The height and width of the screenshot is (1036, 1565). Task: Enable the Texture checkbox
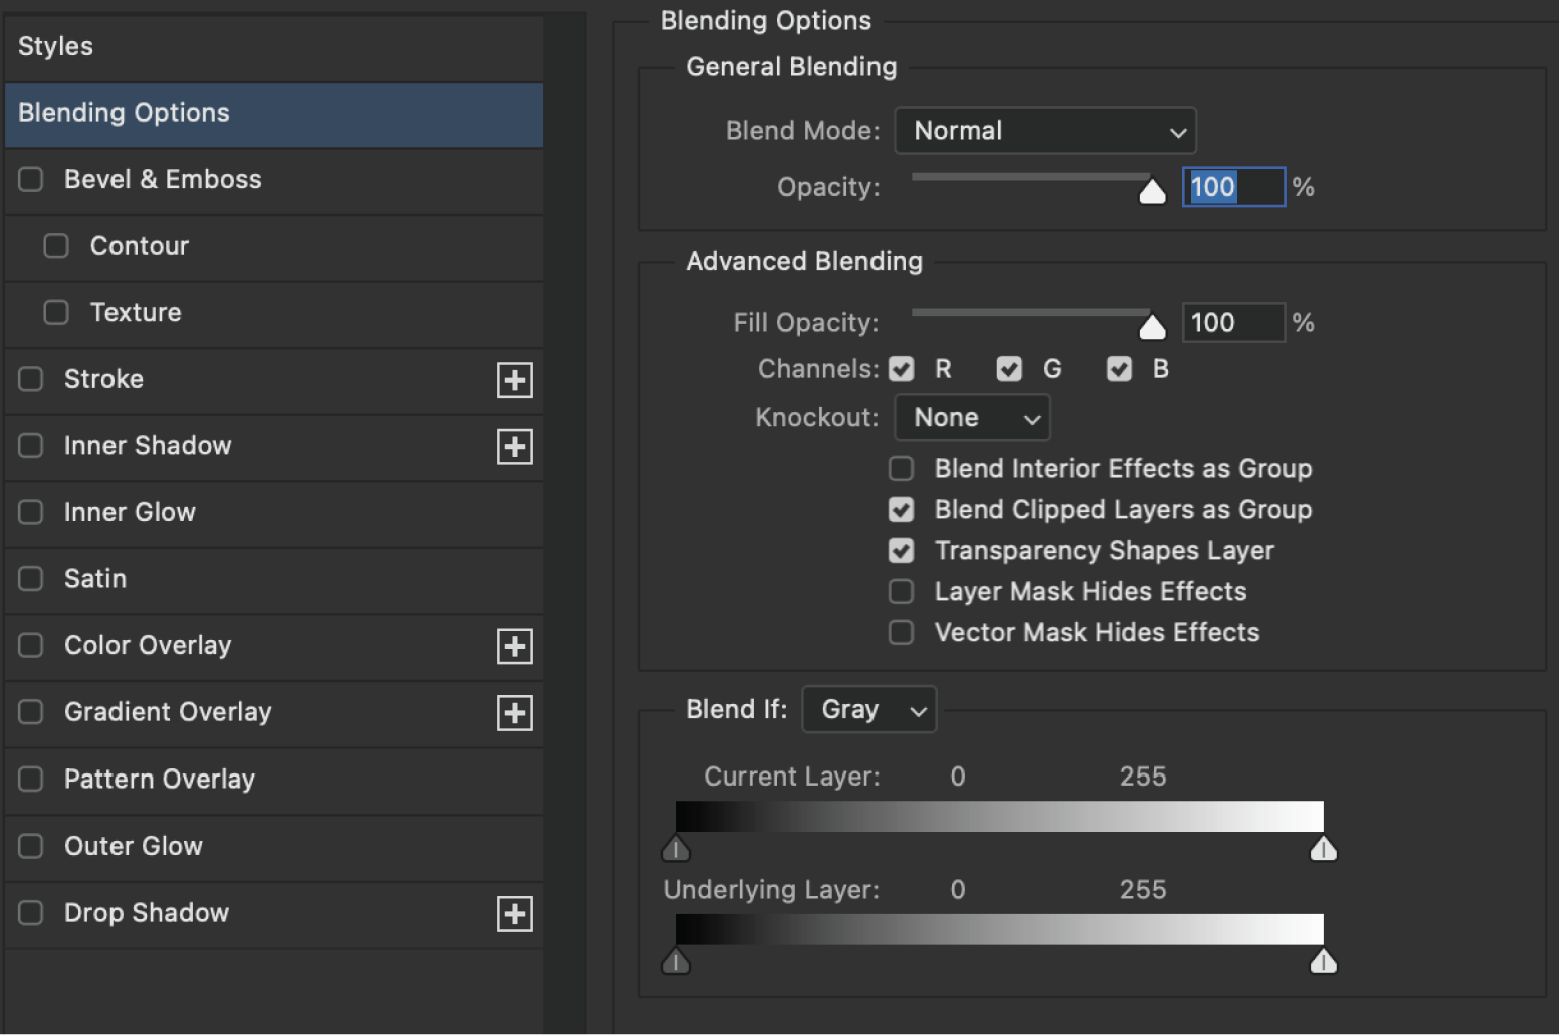[56, 313]
